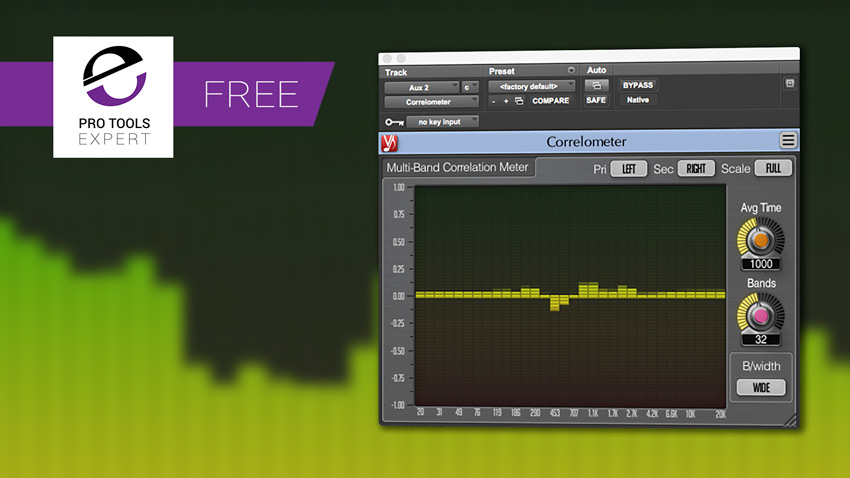This screenshot has height=478, width=850.
Task: Toggle the automation SAFE button
Action: pyautogui.click(x=596, y=100)
